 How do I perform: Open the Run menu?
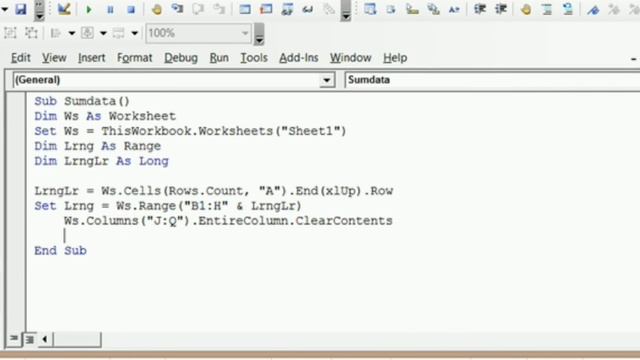pyautogui.click(x=219, y=58)
